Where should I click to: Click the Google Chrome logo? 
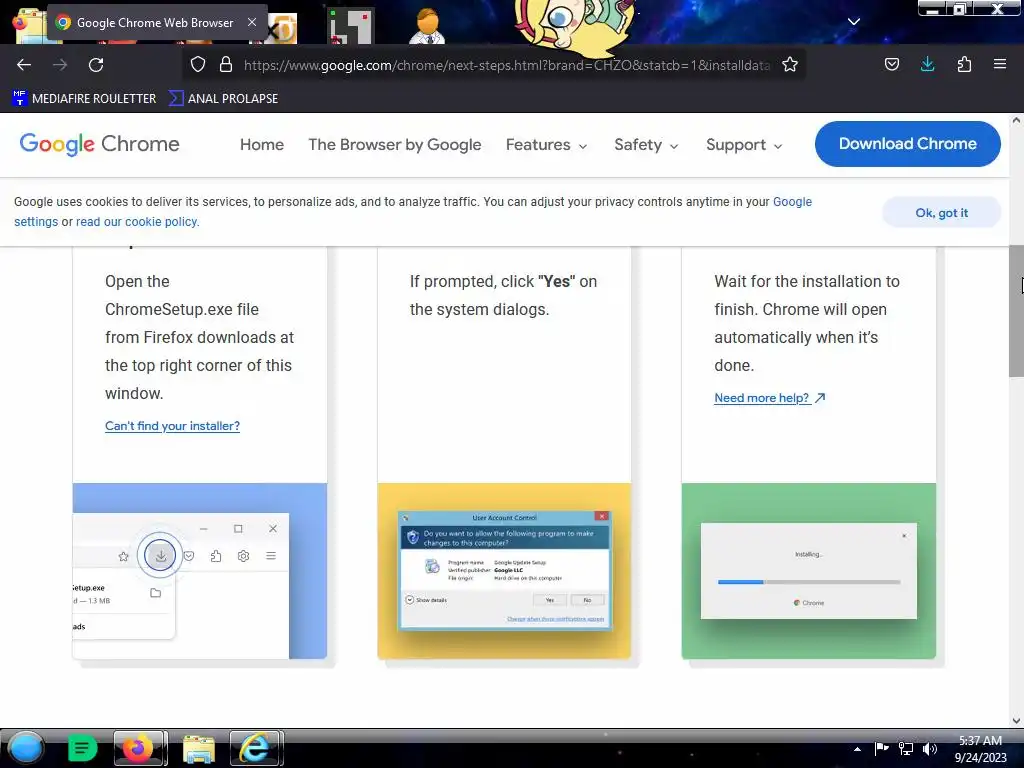point(99,144)
